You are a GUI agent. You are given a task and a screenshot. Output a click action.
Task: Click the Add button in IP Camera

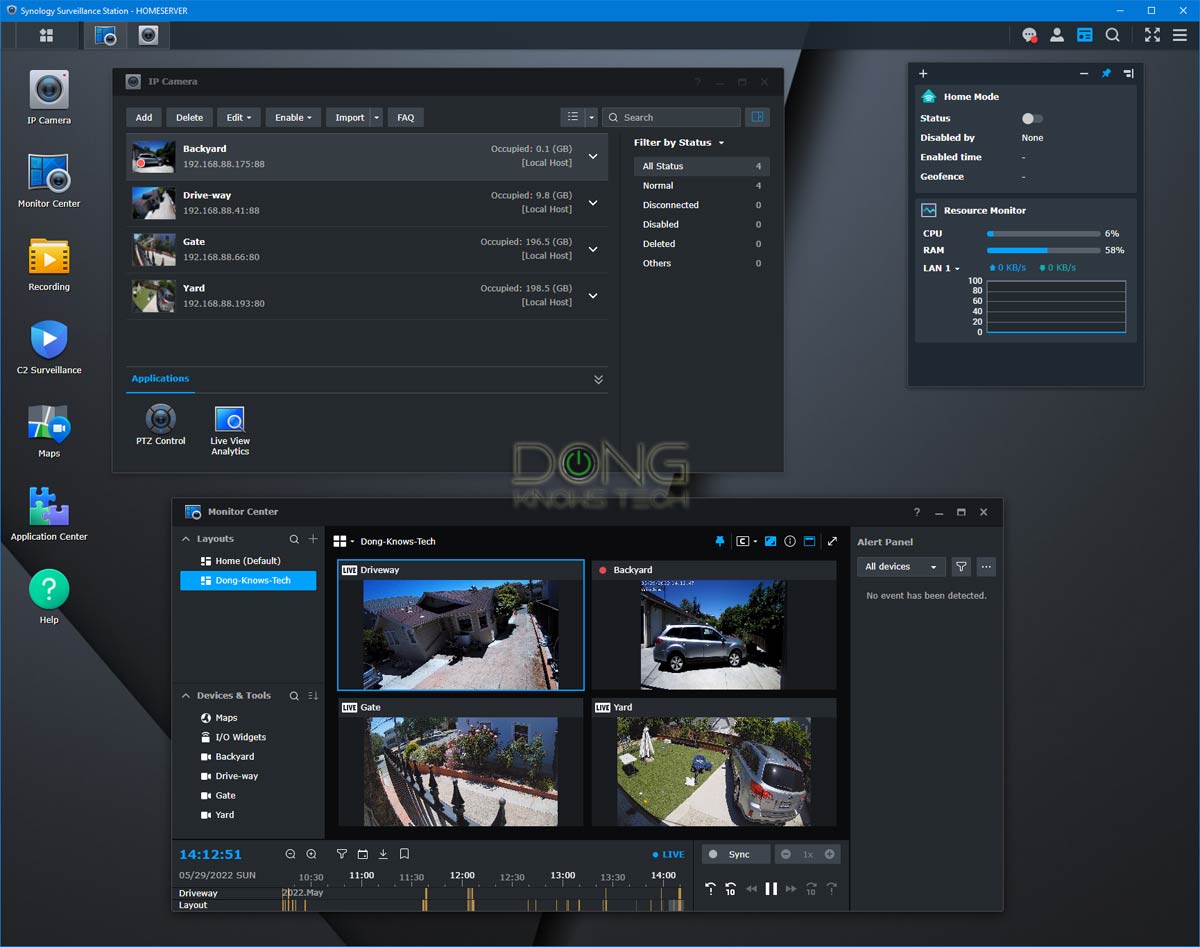coord(144,117)
